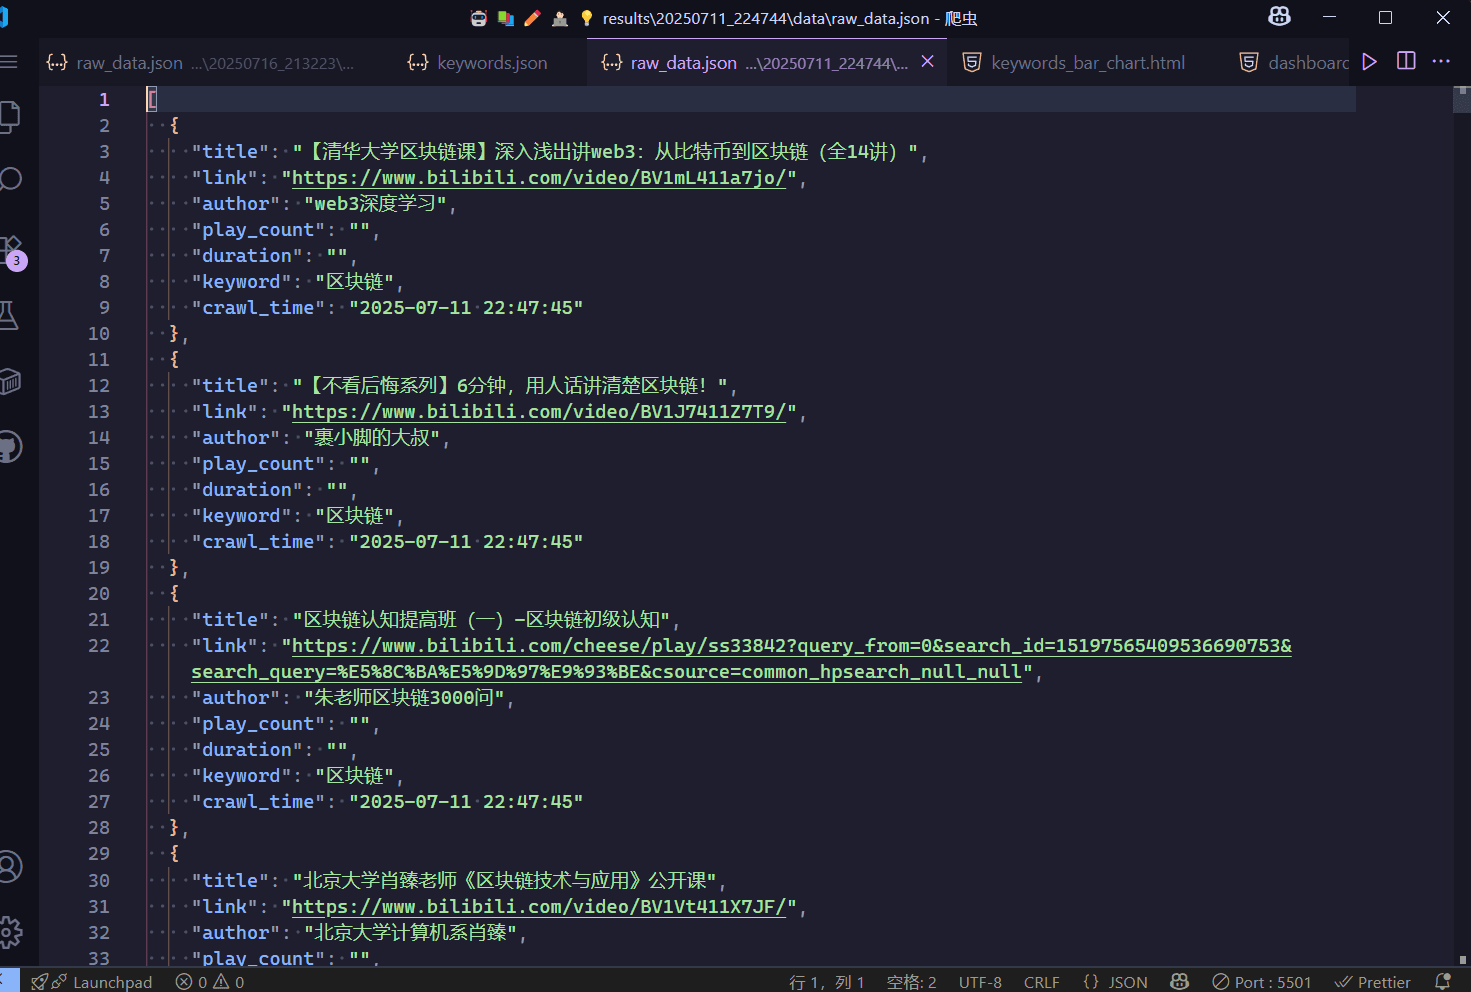This screenshot has height=992, width=1471.
Task: Open the Extensions view with badge 3
Action: [x=11, y=250]
